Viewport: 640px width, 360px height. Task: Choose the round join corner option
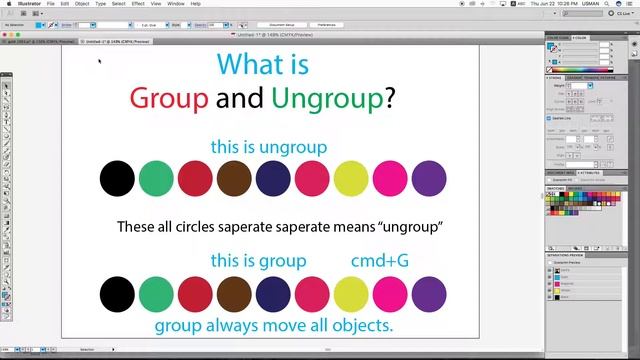(x=575, y=101)
